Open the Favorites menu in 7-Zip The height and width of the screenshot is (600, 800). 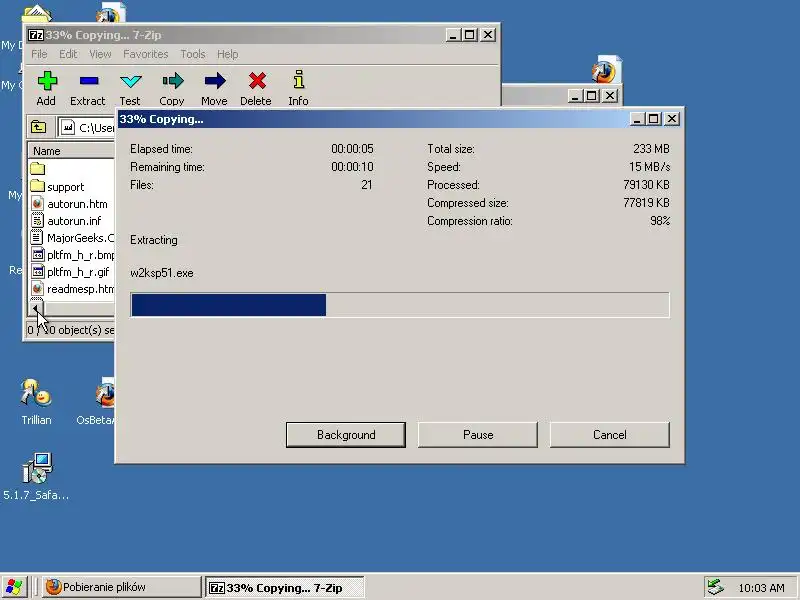click(145, 54)
